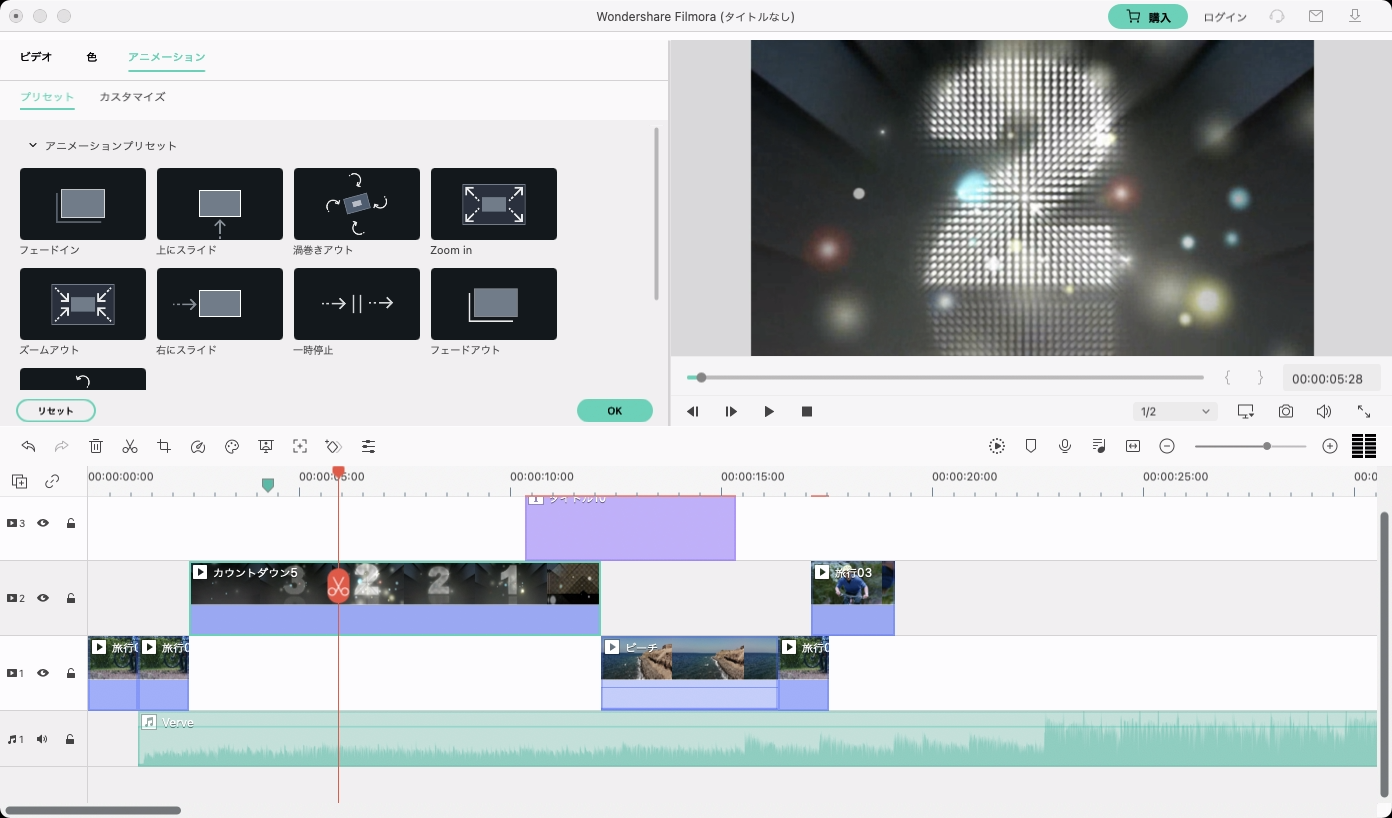This screenshot has width=1392, height=818.
Task: Play the preview video
Action: (769, 411)
